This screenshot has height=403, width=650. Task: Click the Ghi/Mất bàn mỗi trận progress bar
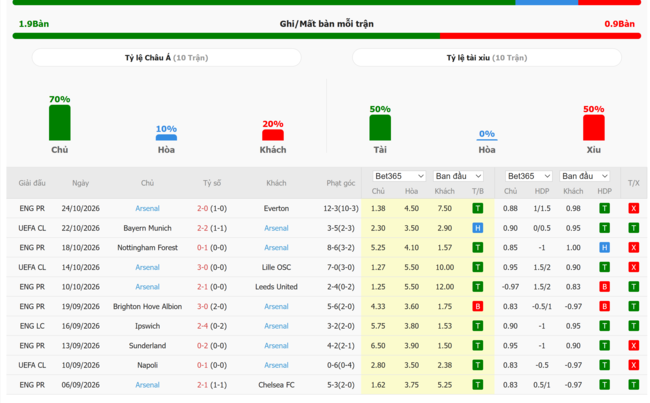327,36
